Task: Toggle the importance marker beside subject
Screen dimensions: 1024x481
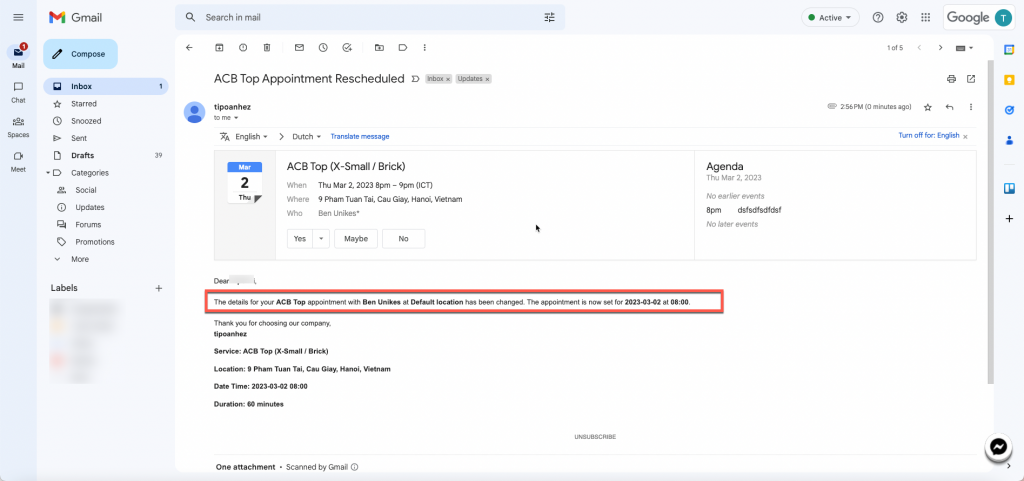Action: pos(415,79)
